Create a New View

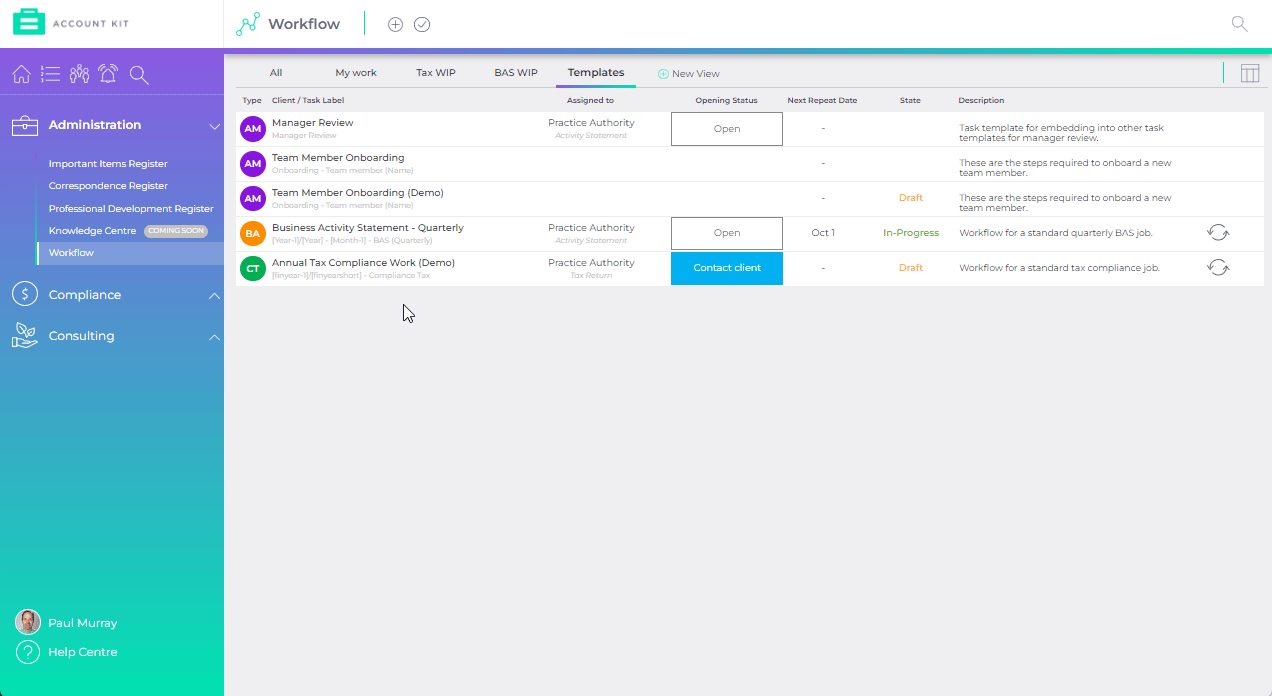[689, 74]
